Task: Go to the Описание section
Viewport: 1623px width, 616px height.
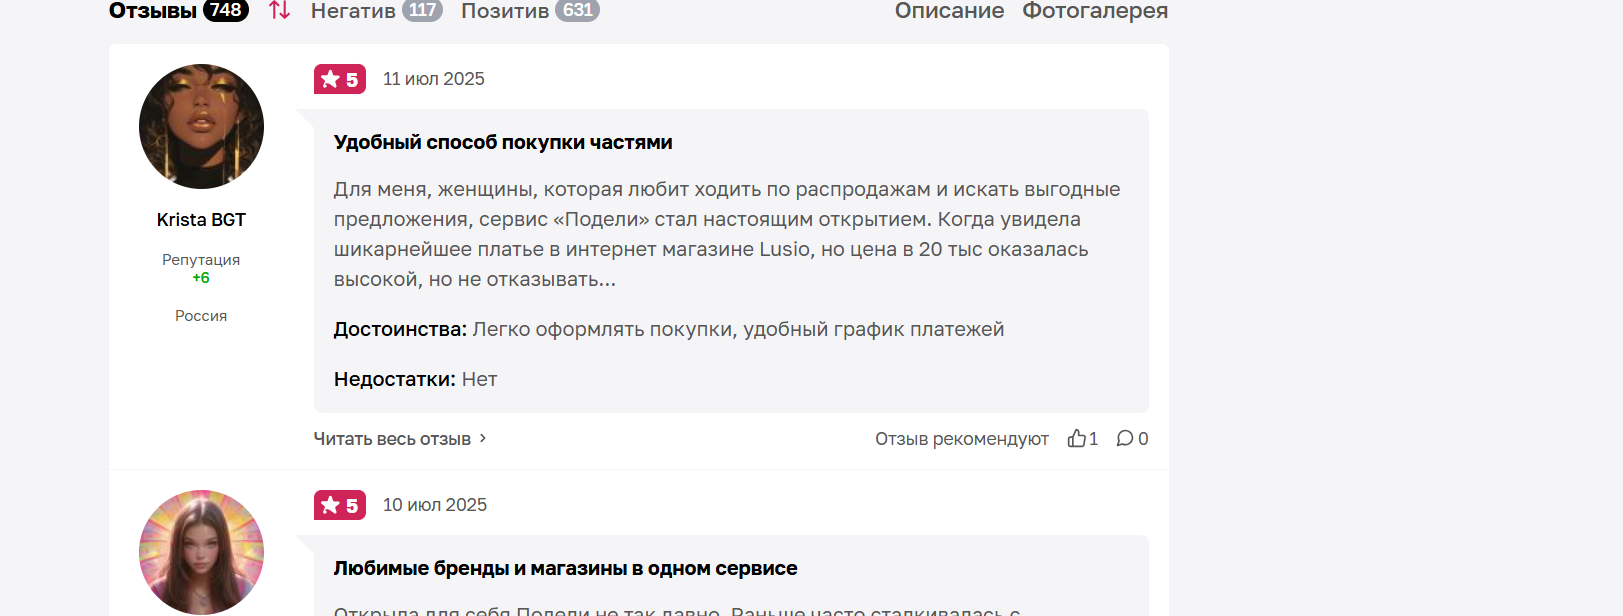Action: click(x=949, y=11)
